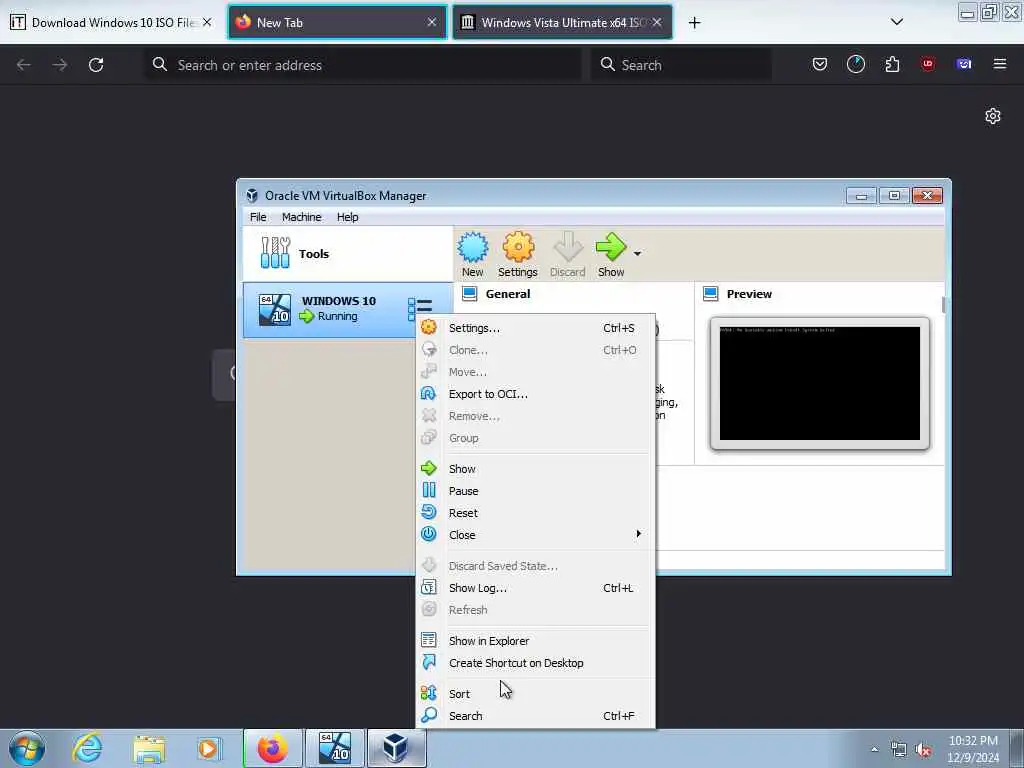This screenshot has height=768, width=1024.
Task: Click Search in the context menu
Action: [x=536, y=716]
